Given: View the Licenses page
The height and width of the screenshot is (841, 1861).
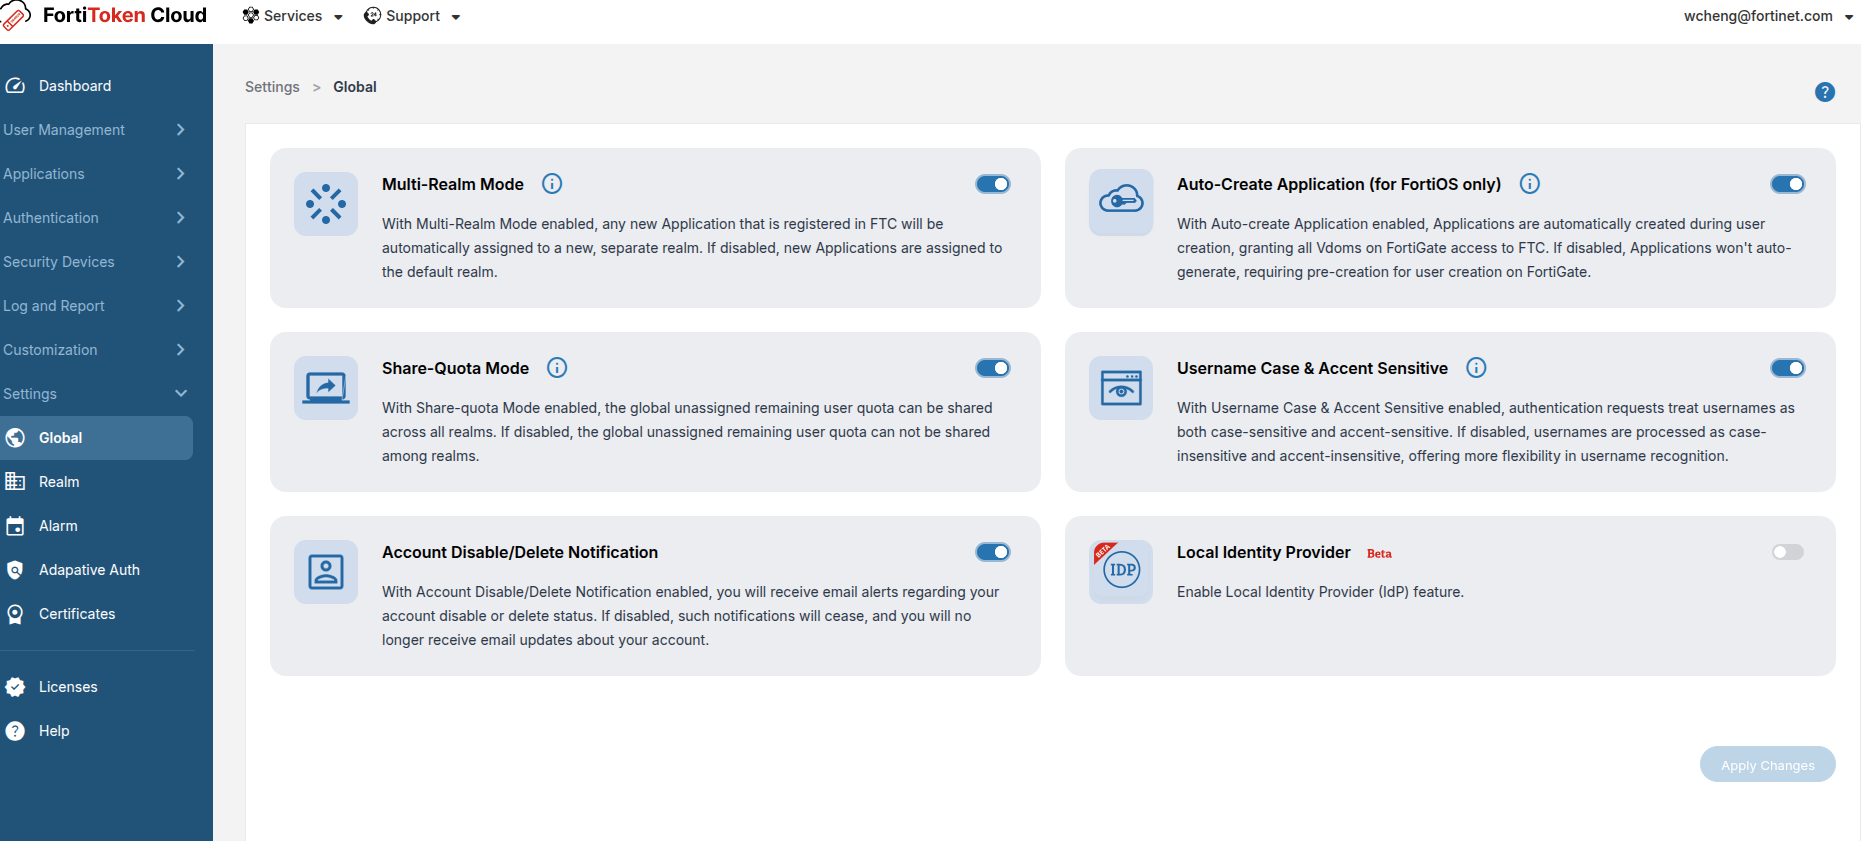Looking at the screenshot, I should click(x=68, y=687).
